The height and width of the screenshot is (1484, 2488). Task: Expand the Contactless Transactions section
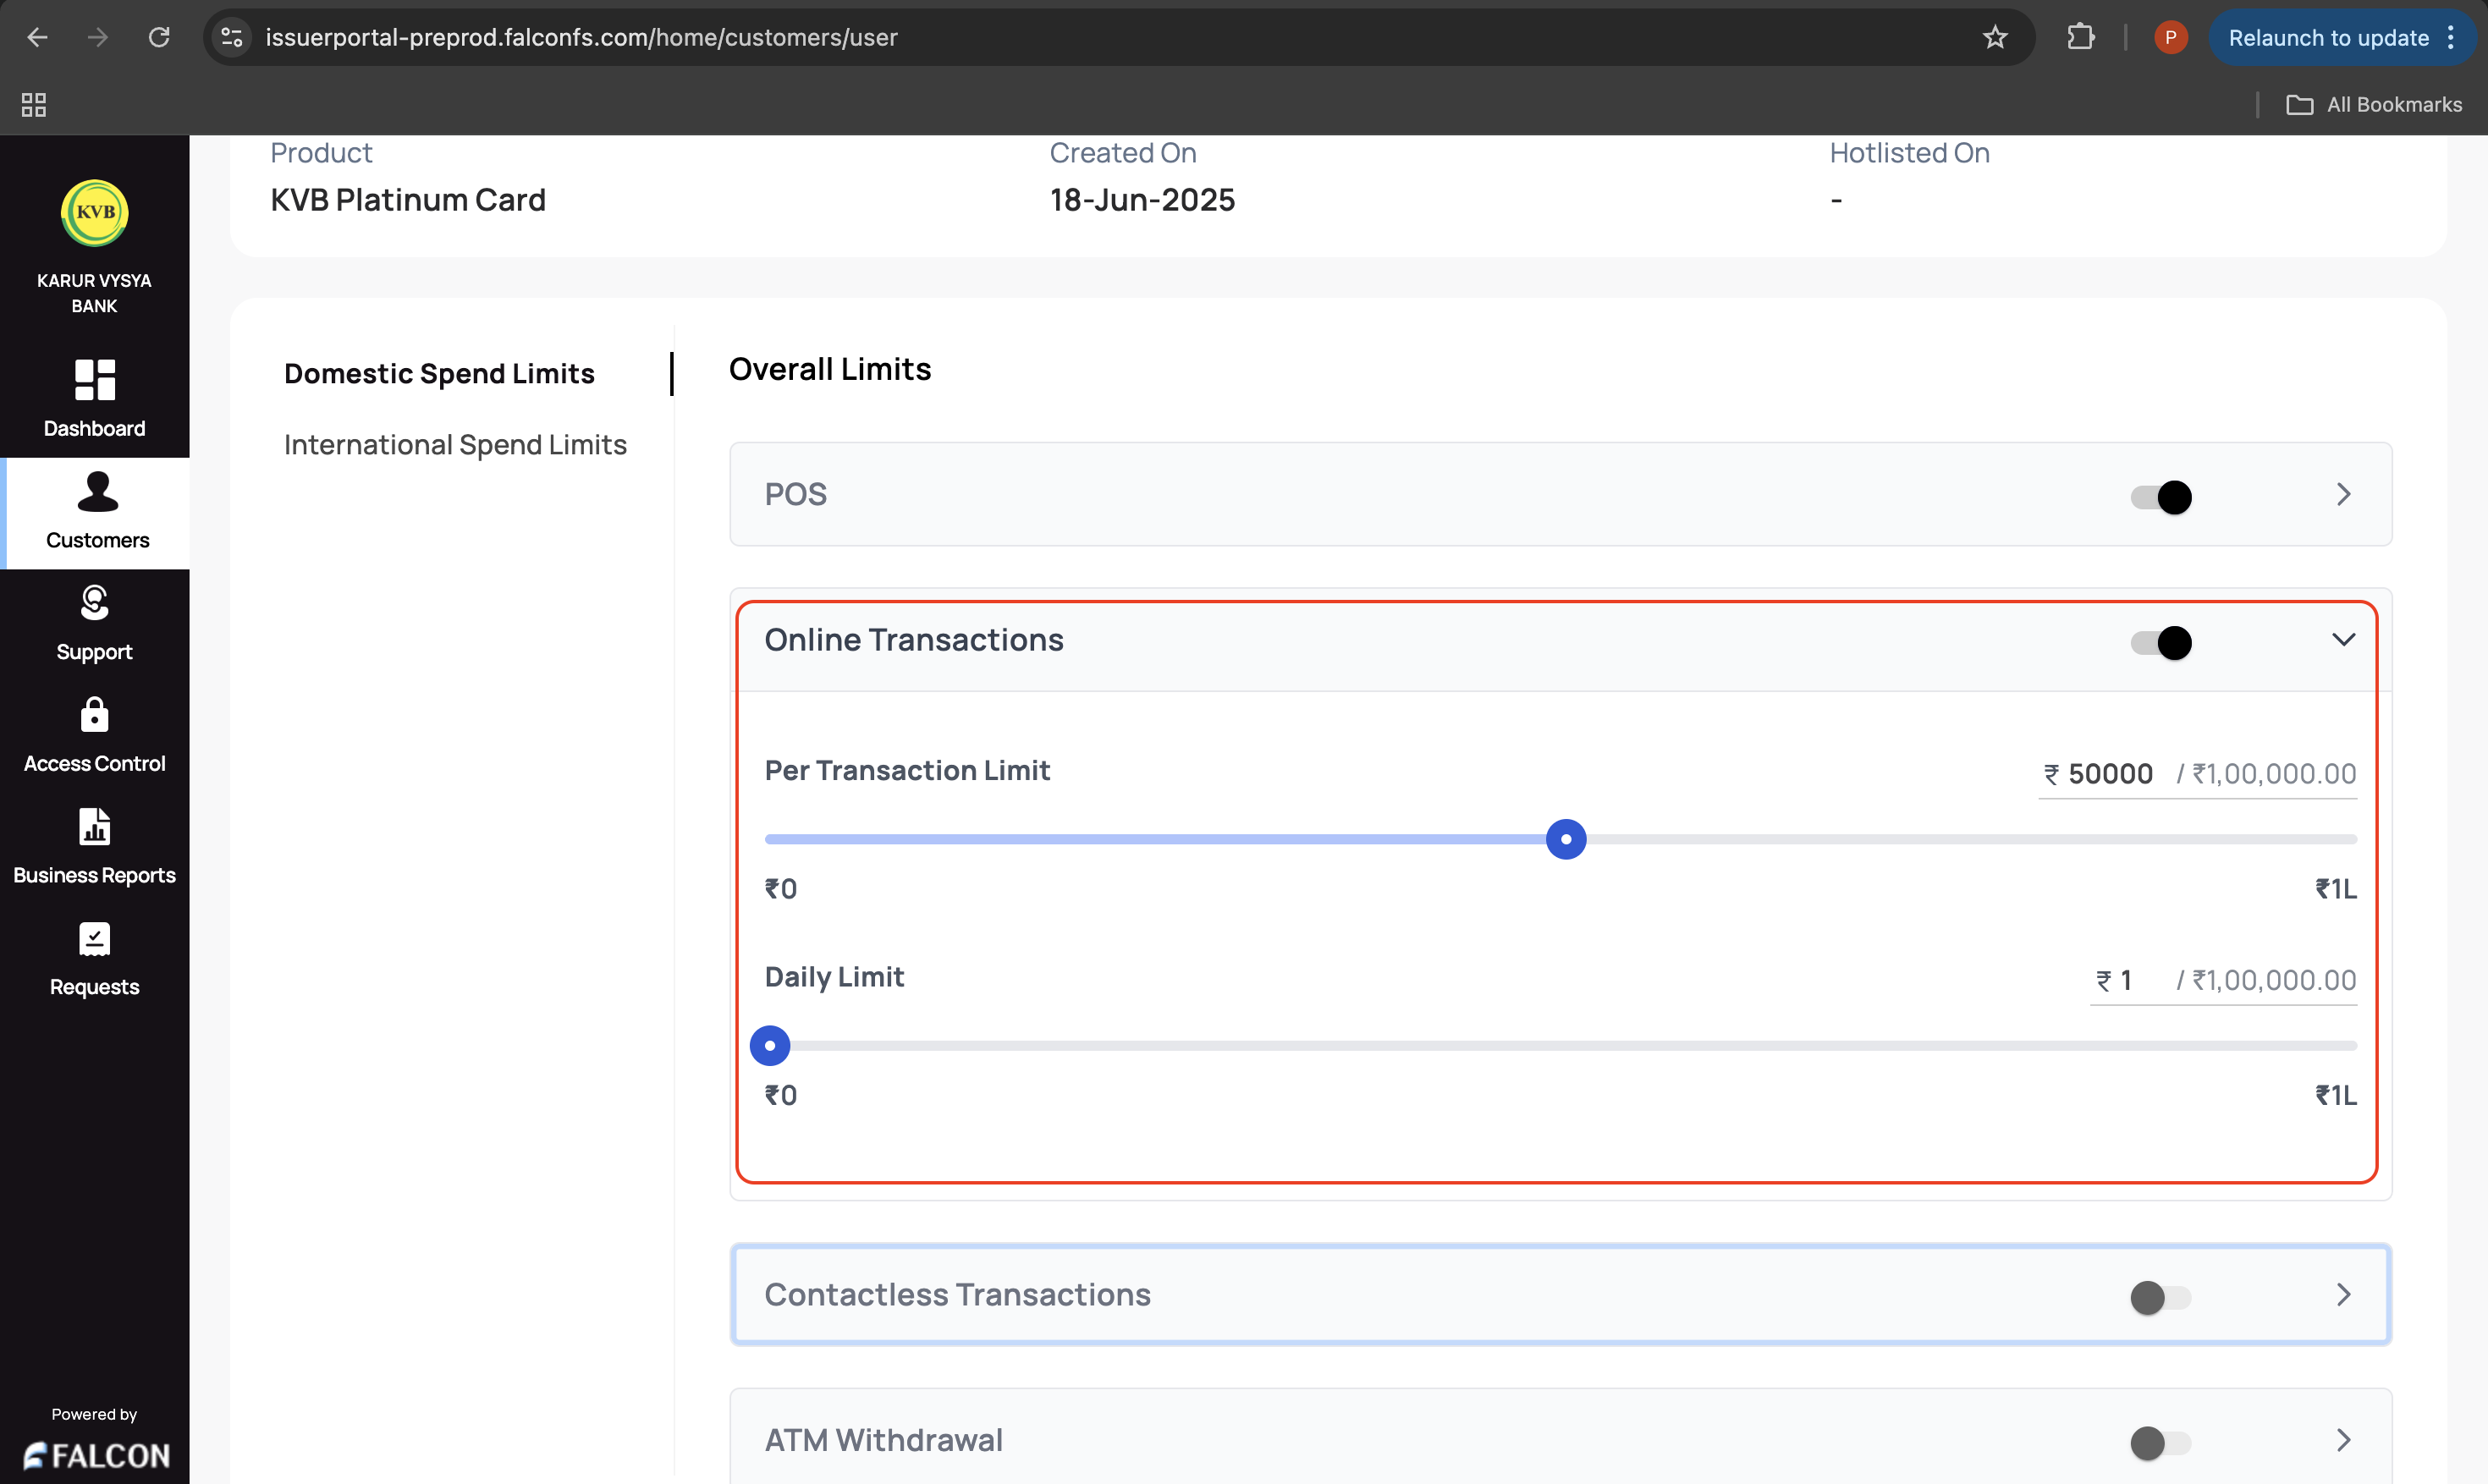(2343, 1295)
